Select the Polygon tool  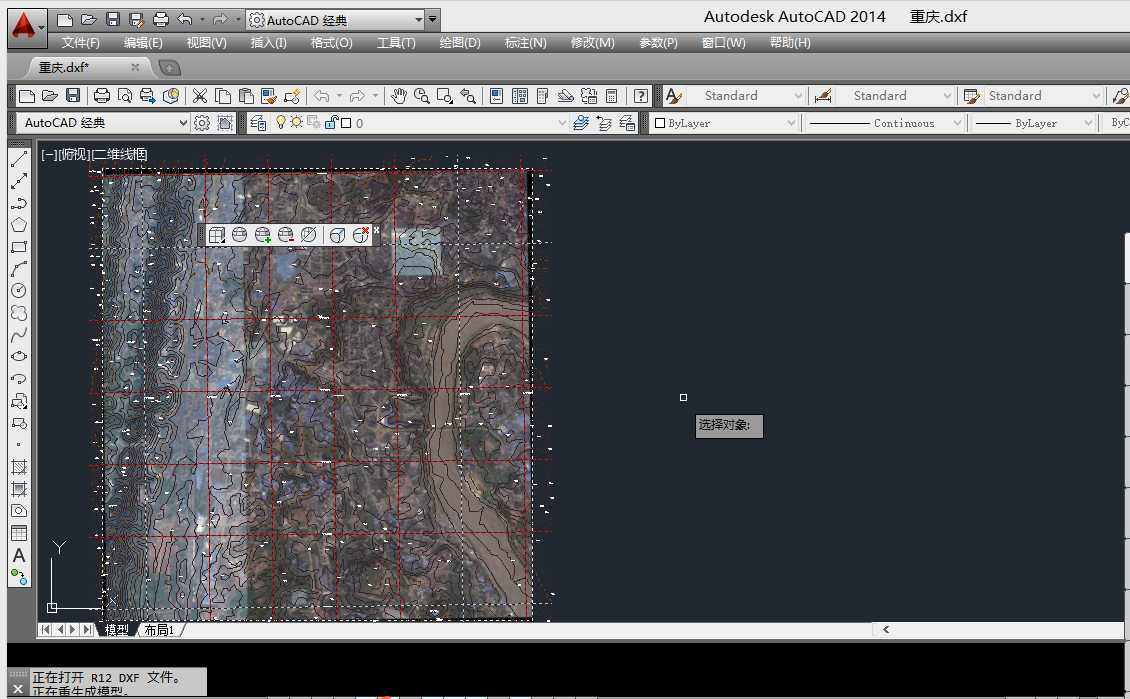pyautogui.click(x=19, y=225)
